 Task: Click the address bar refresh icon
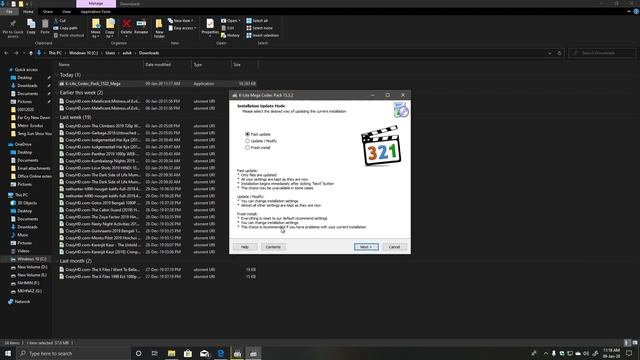point(559,53)
